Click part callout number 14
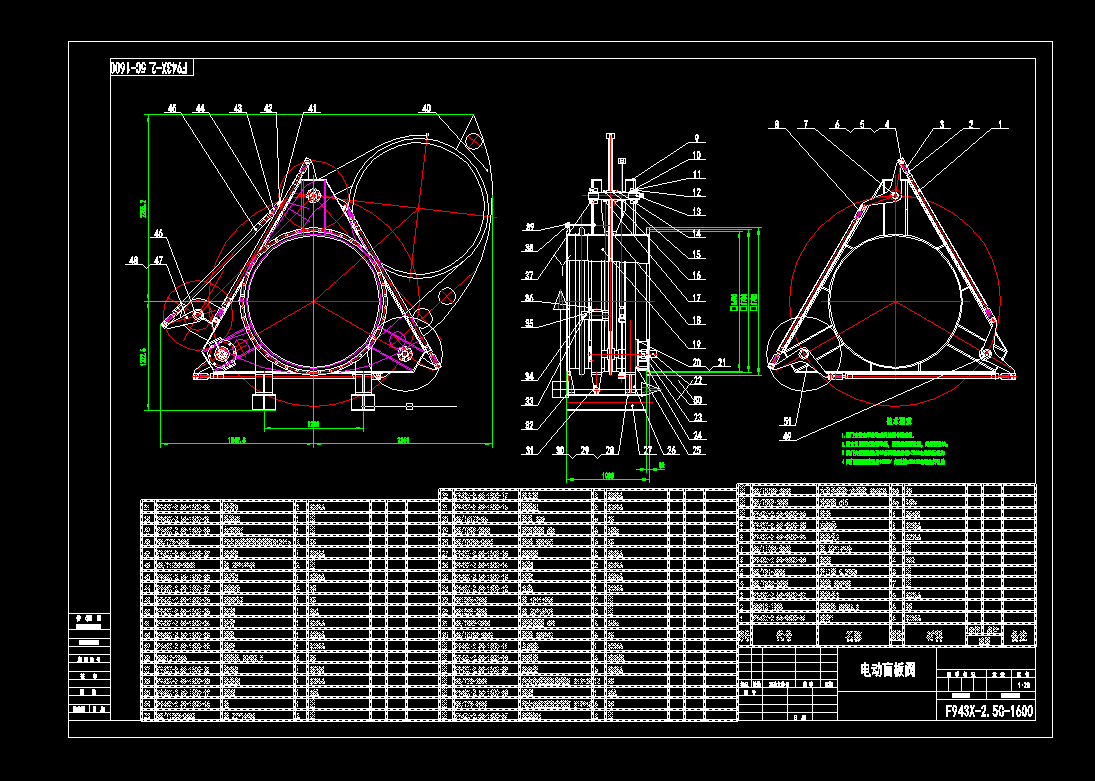Screen dimensions: 1095x781 click(697, 234)
